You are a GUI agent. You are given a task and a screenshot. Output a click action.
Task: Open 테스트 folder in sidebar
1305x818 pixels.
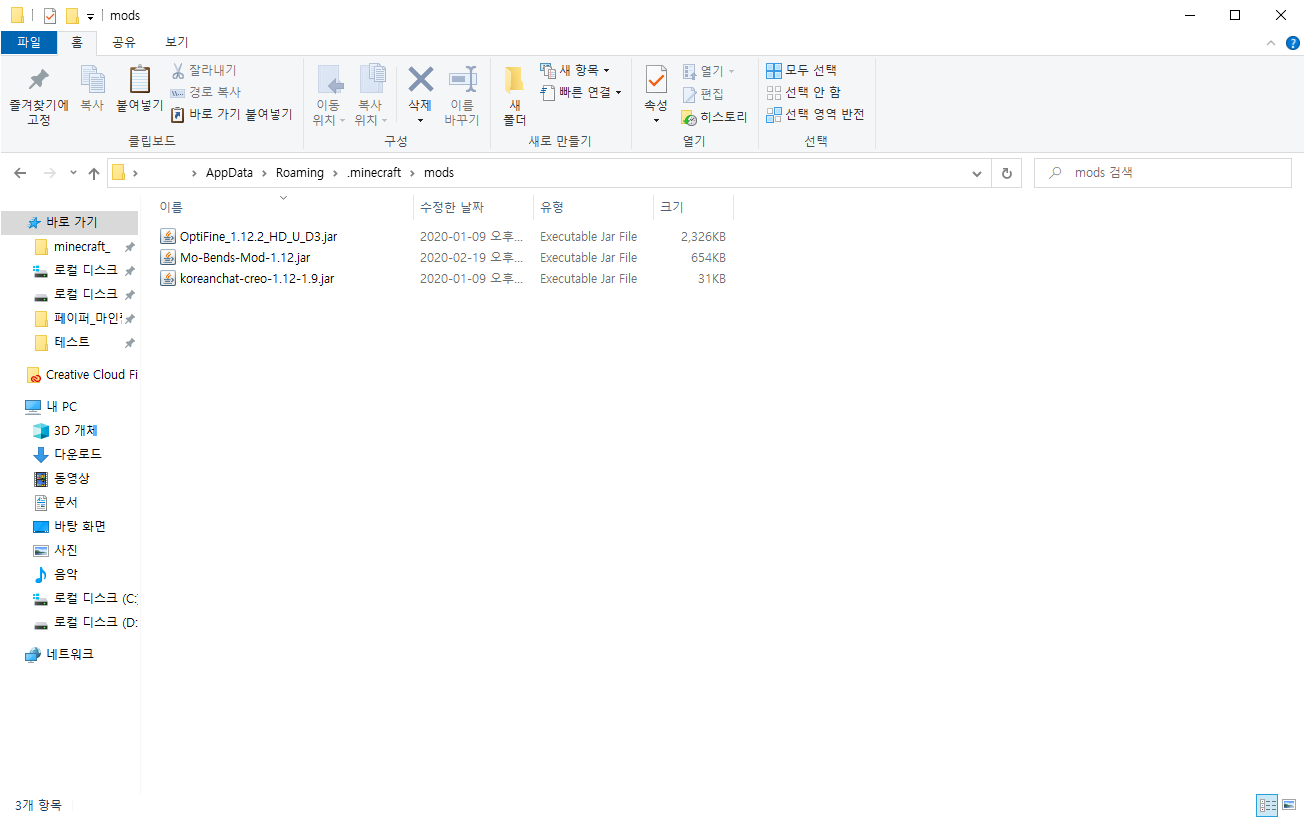[71, 342]
